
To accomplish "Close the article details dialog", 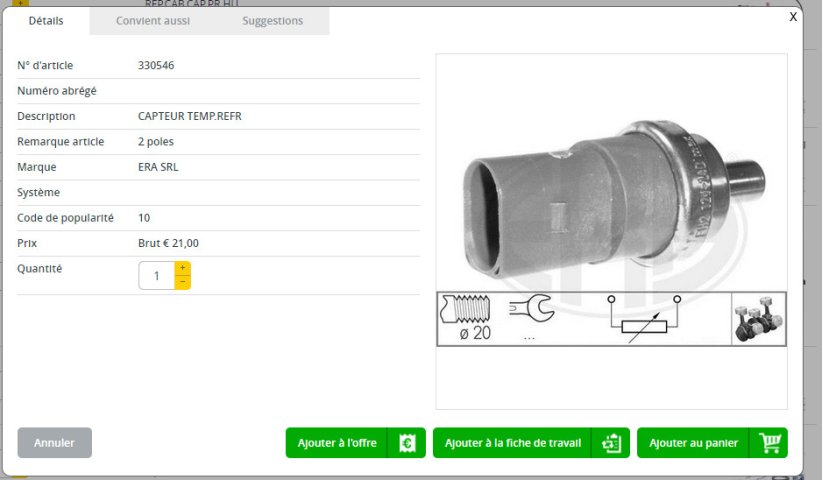I will tap(793, 17).
